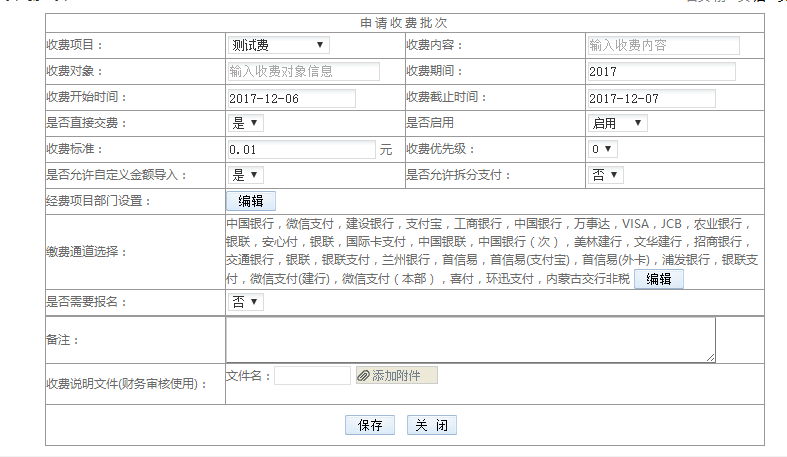
Task: Click the 收费内容 input field
Action: (662, 45)
